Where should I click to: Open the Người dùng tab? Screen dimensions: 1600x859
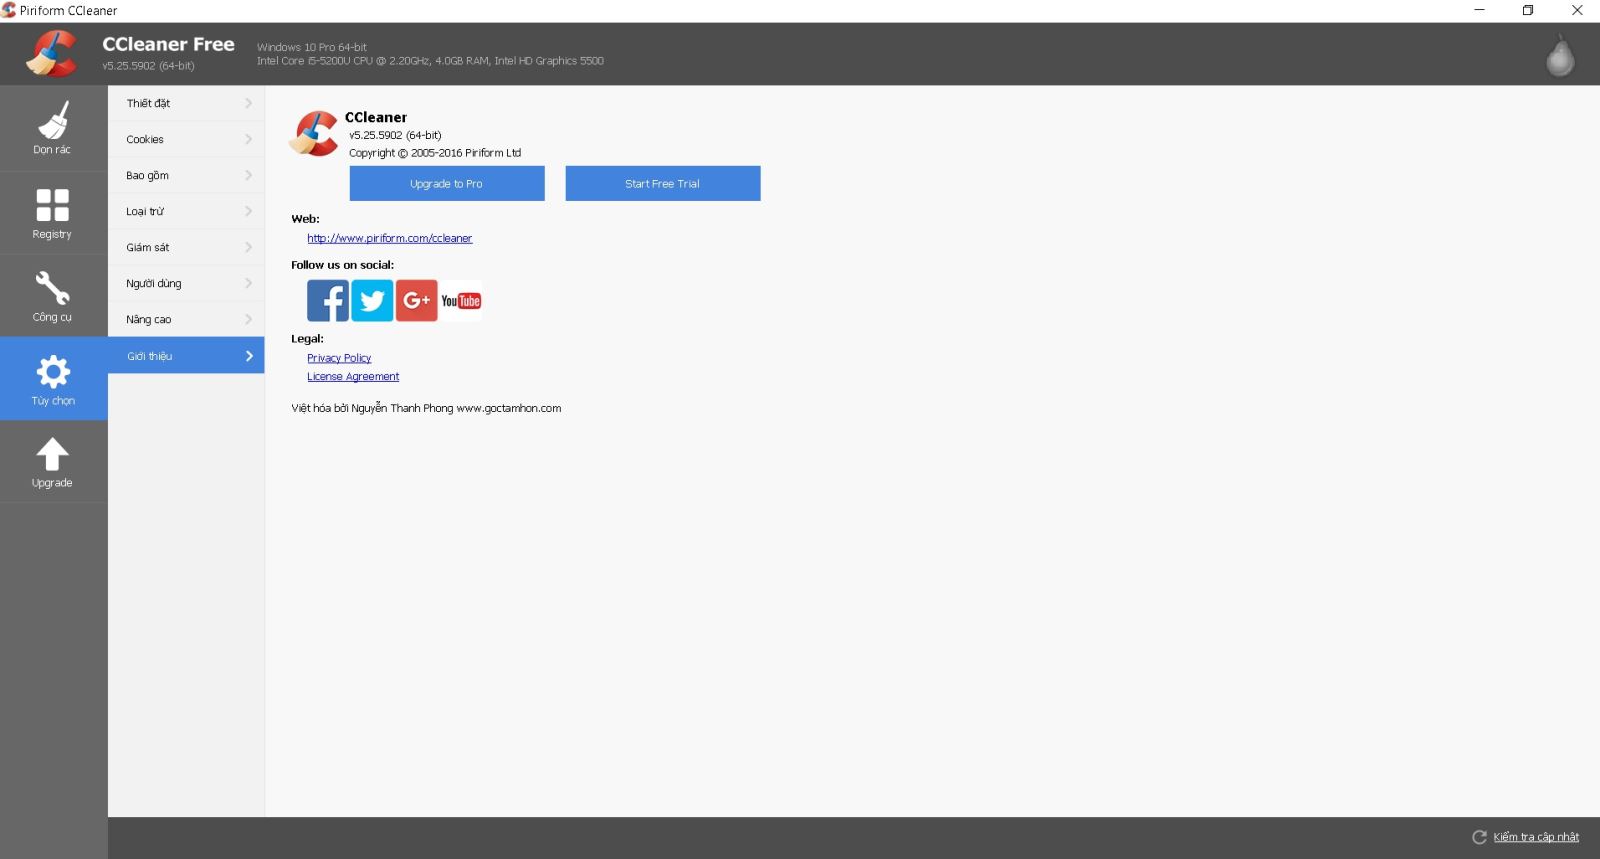[186, 283]
